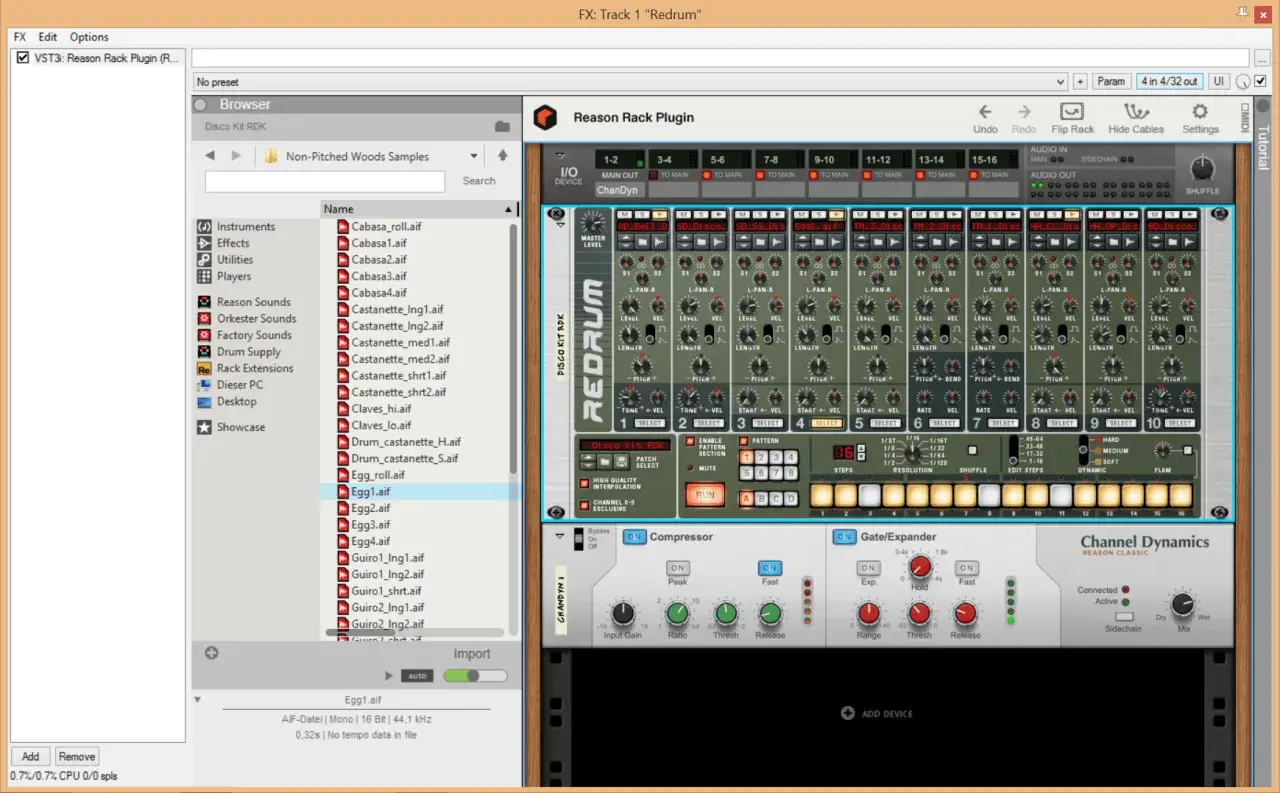The width and height of the screenshot is (1280, 793).
Task: Flip the rack with Flip Rack icon
Action: 1072,112
